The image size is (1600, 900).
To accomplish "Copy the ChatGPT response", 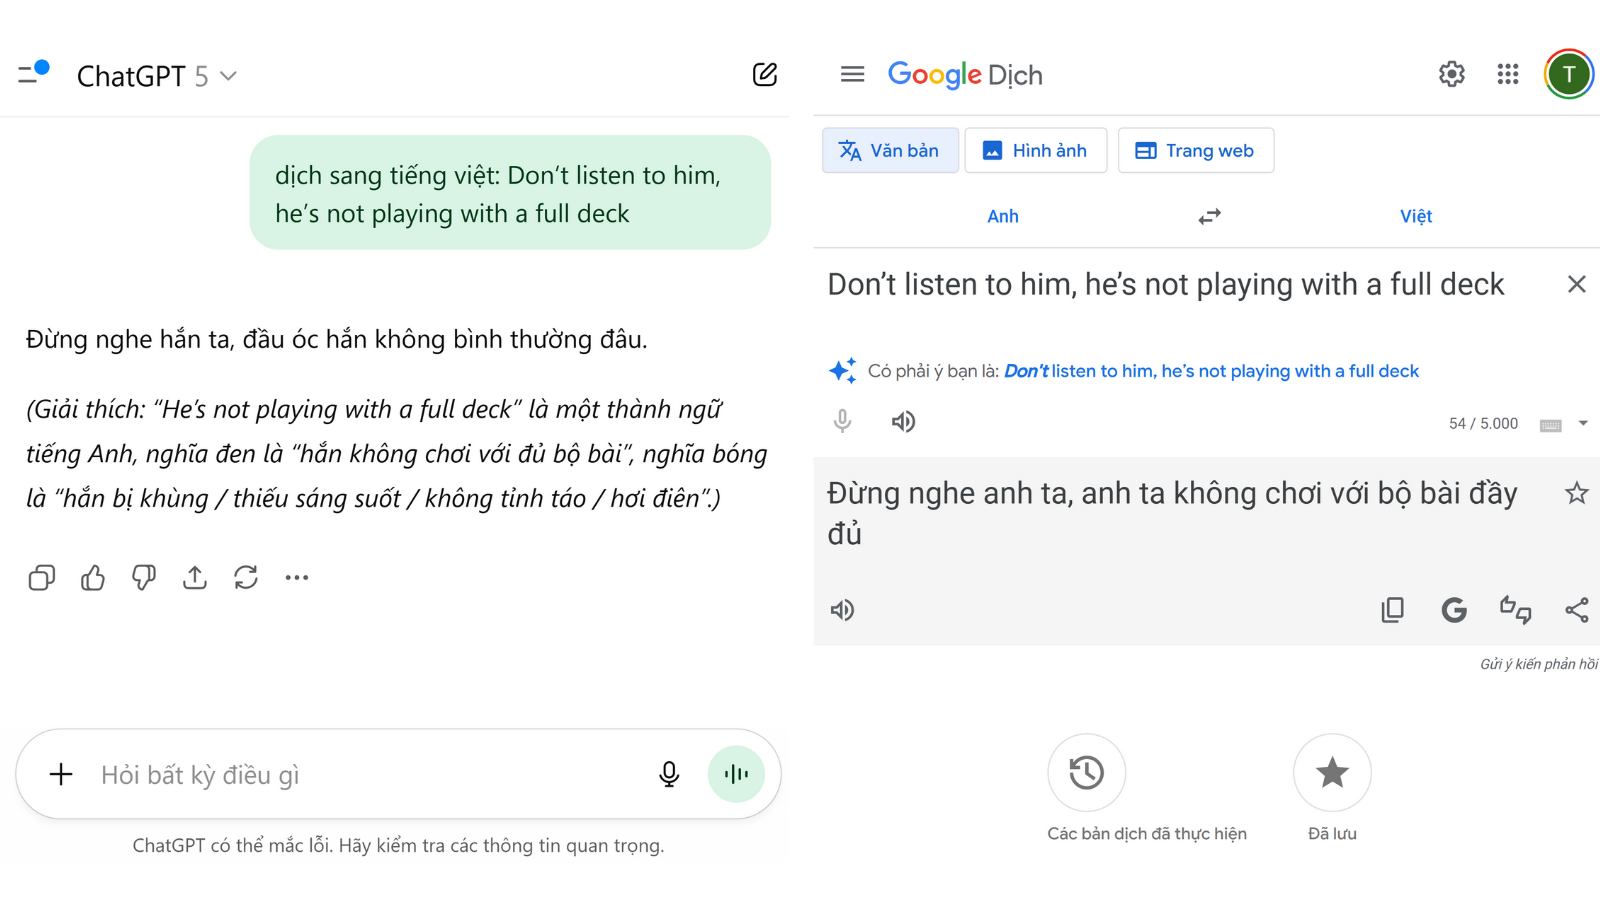I will pos(42,578).
